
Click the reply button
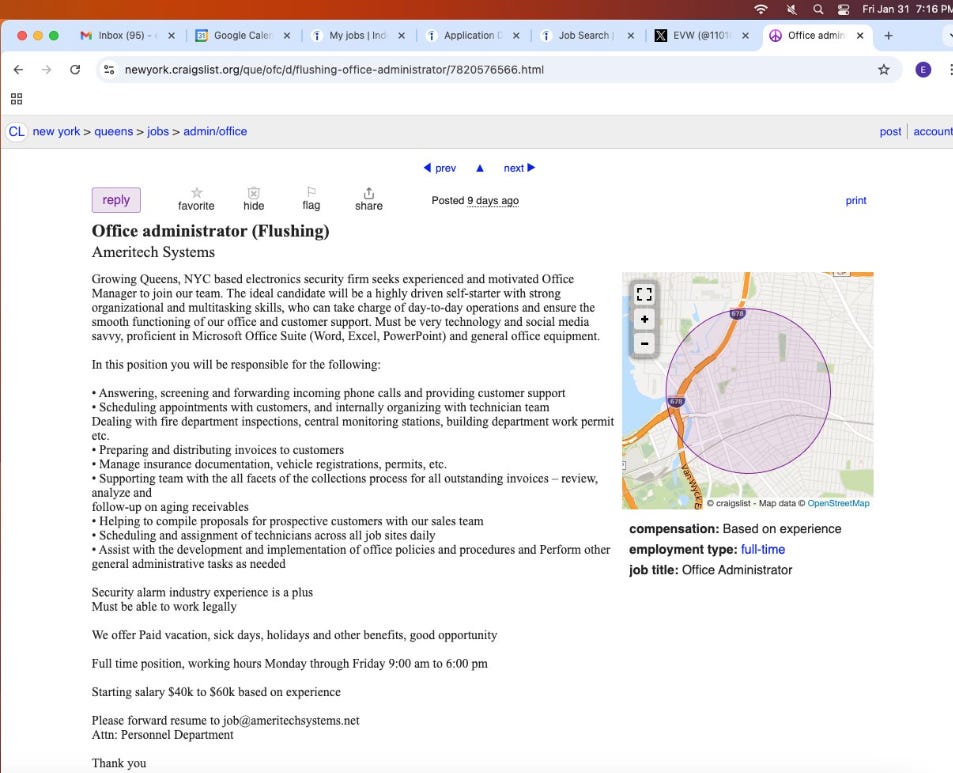(116, 200)
